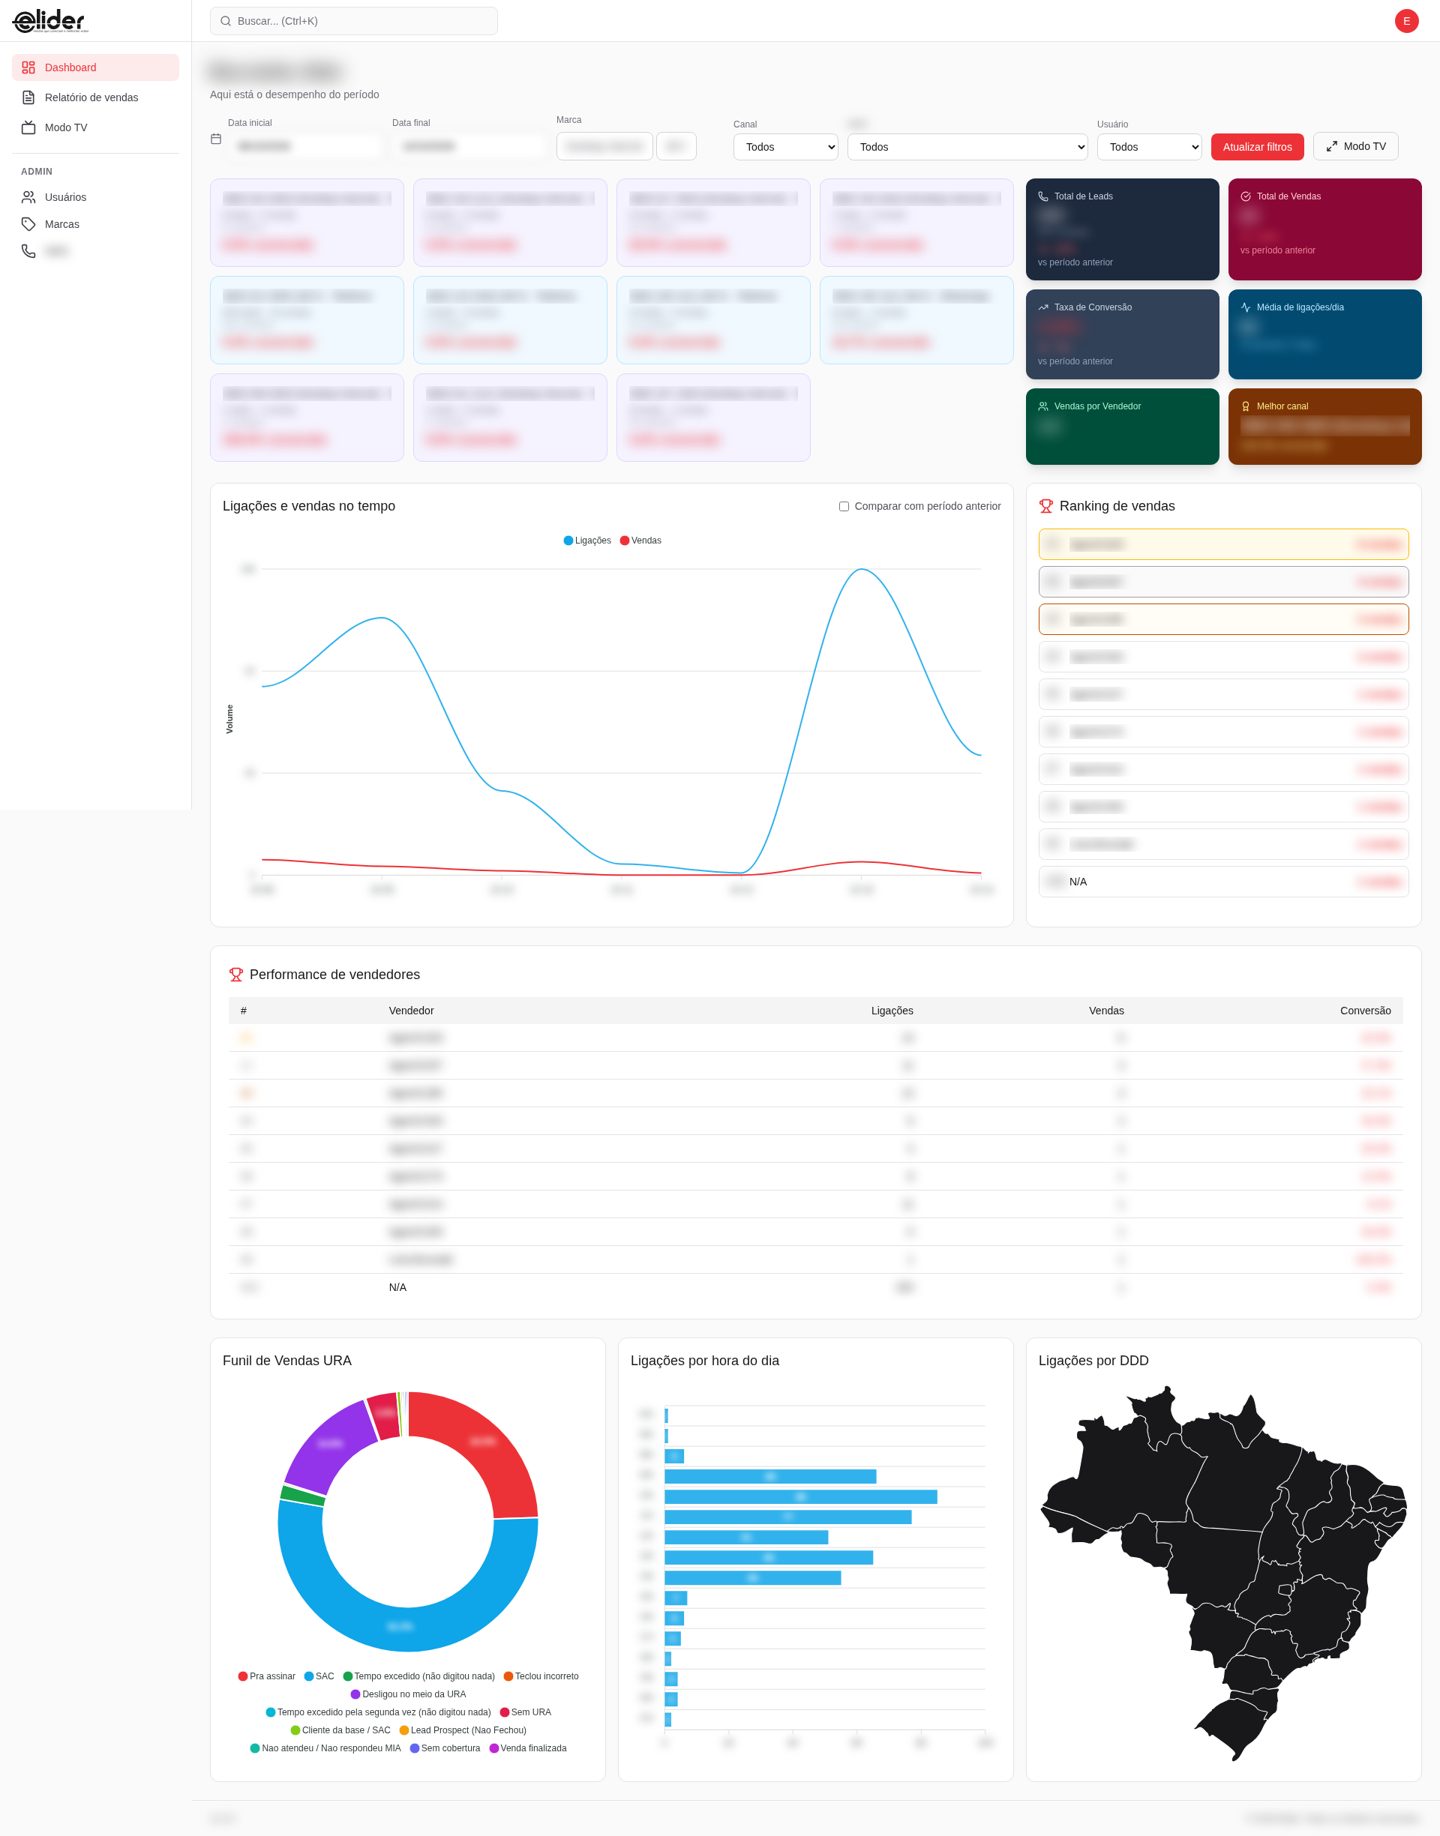Click the Ligações column header in the performance table
Screen dimensions: 1440x1836
892,1011
